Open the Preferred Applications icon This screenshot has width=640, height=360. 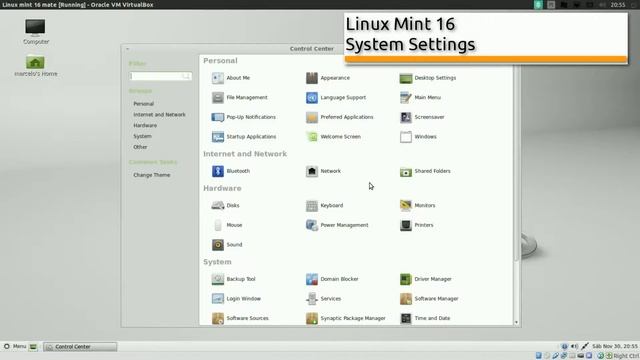click(312, 117)
